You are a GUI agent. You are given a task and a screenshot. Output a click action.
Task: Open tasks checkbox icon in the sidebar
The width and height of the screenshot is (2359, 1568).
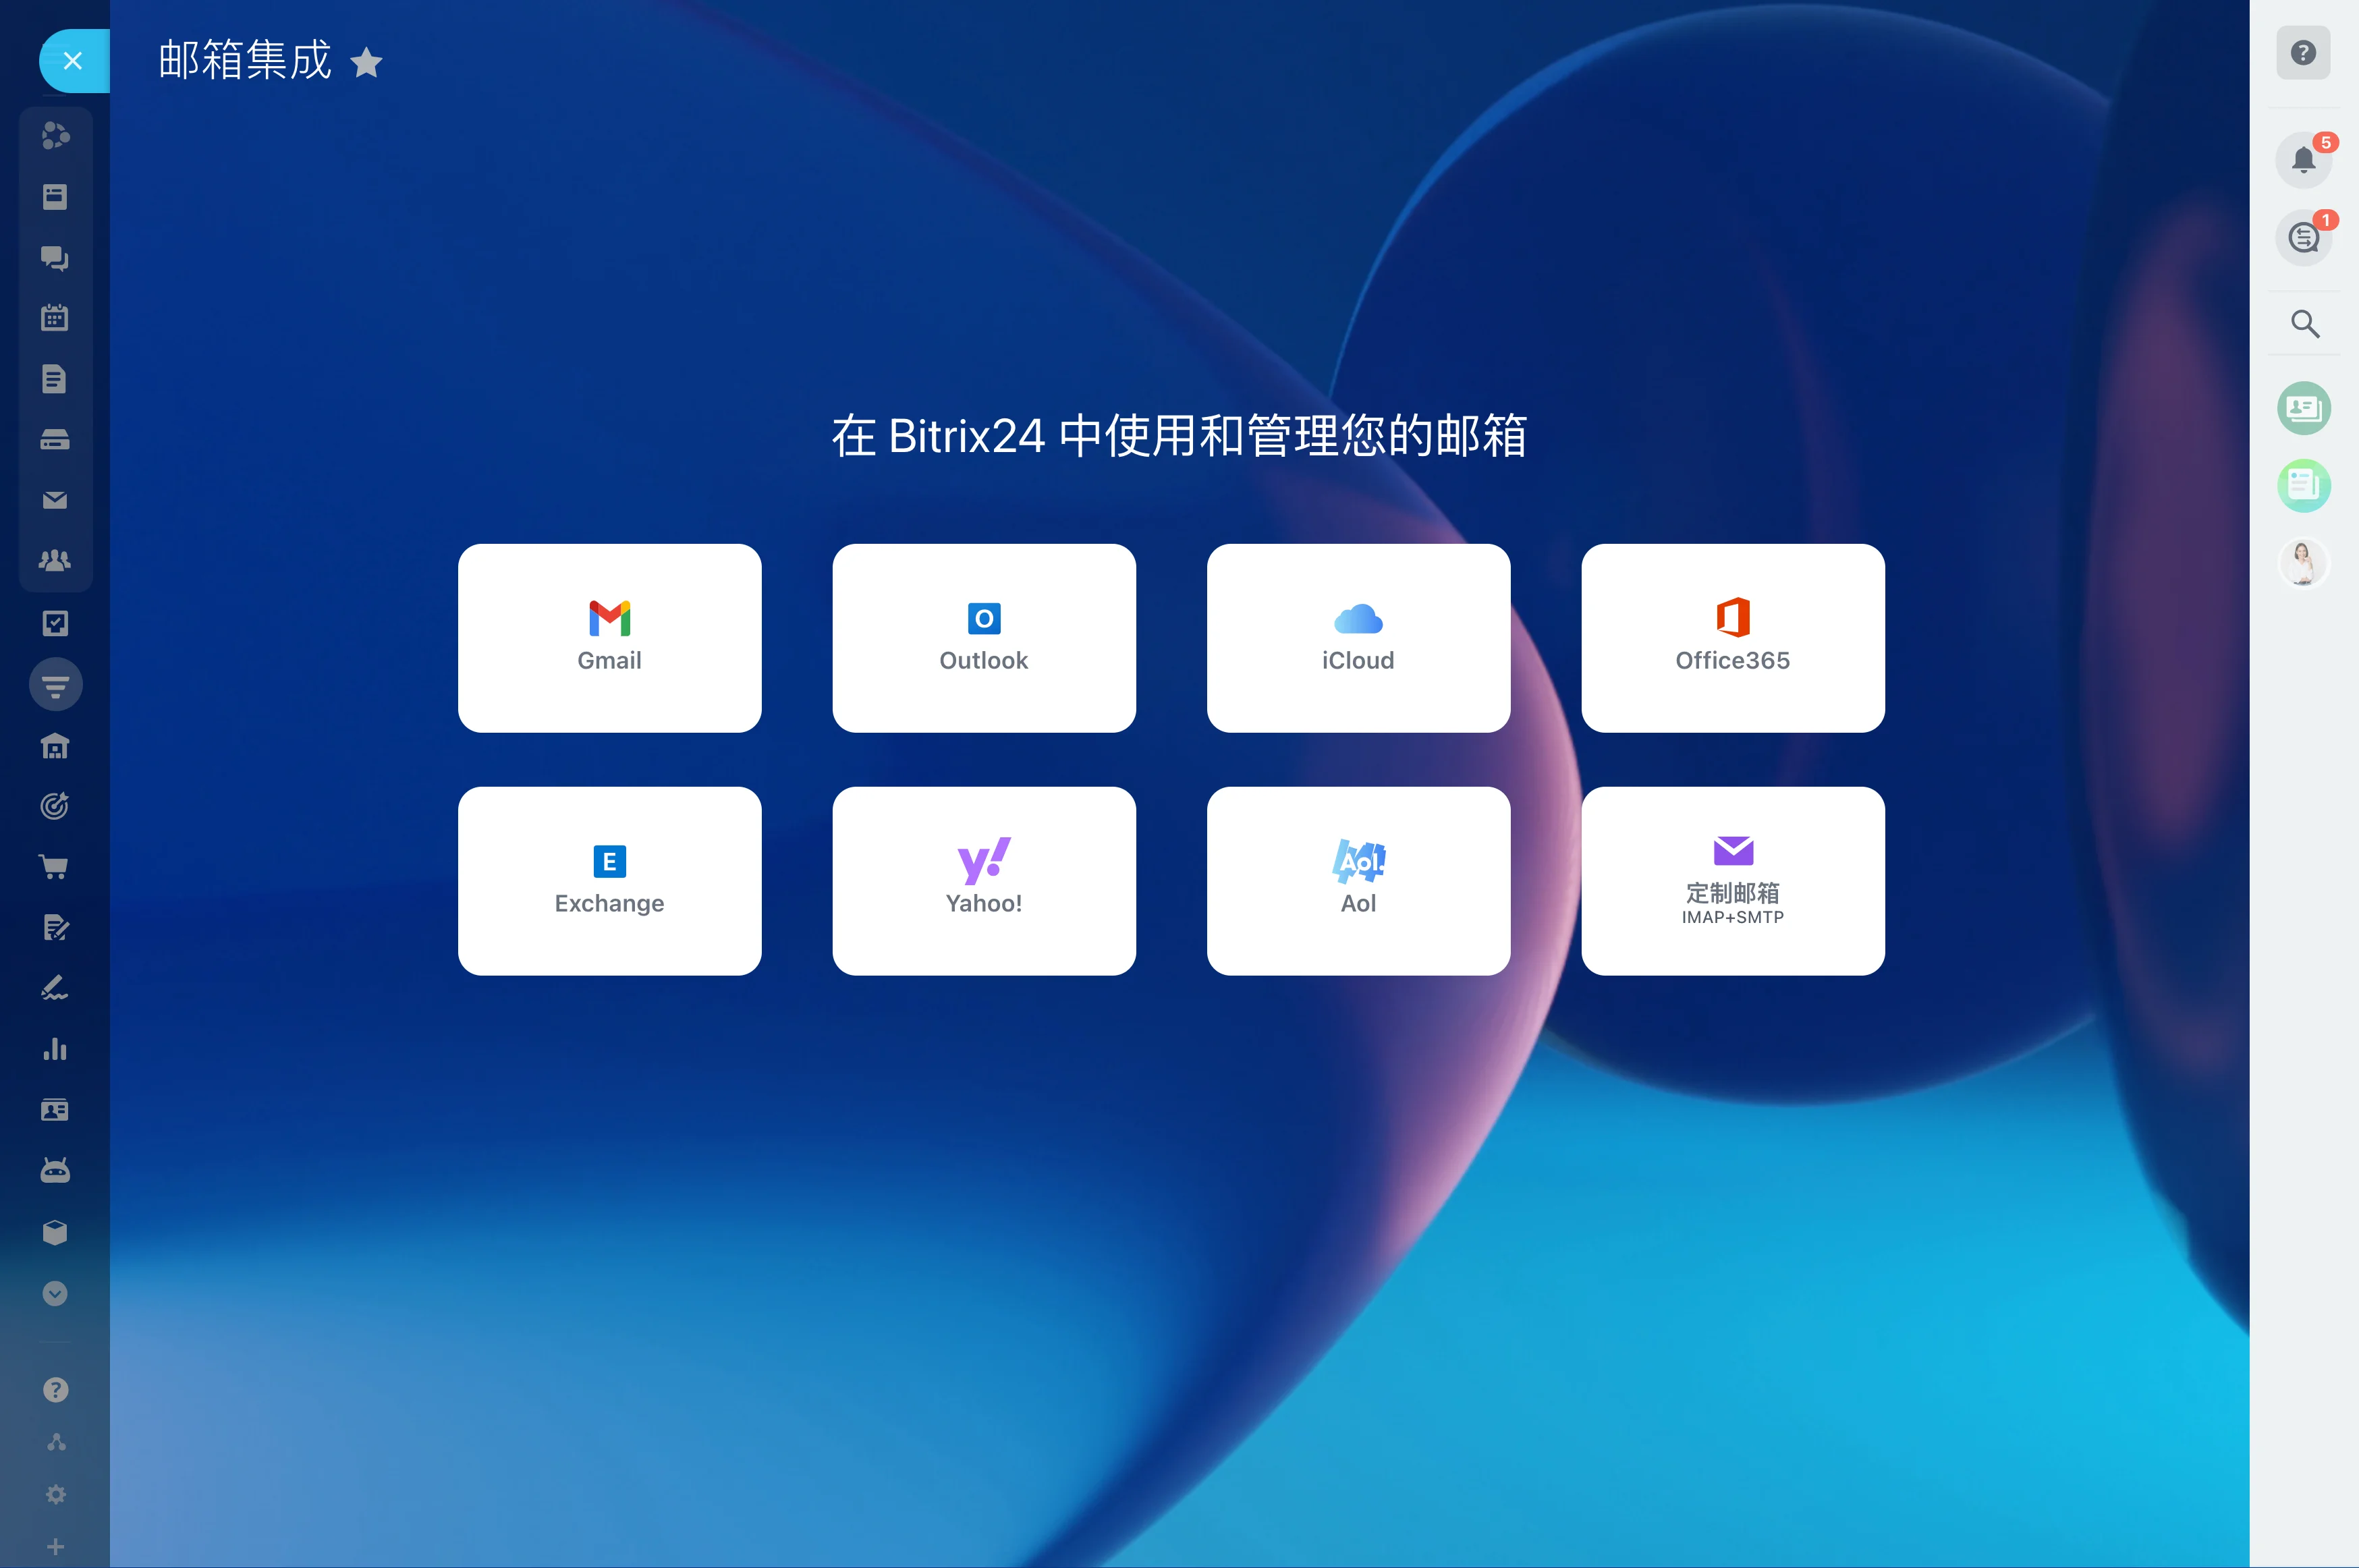coord(55,624)
